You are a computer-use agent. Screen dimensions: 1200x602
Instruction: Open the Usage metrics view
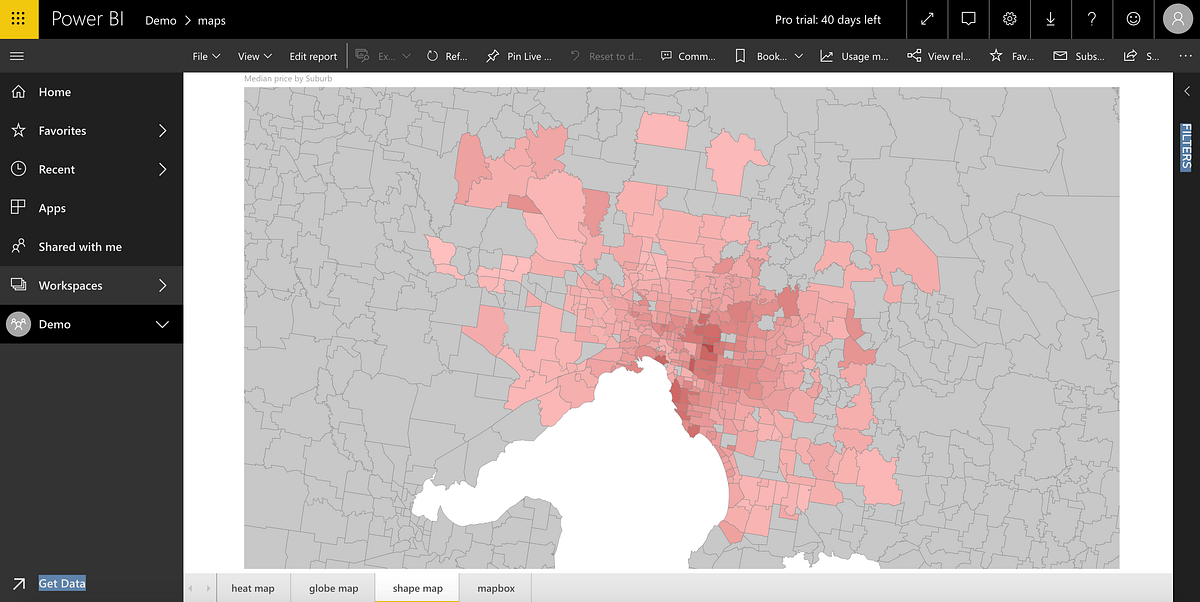(855, 56)
